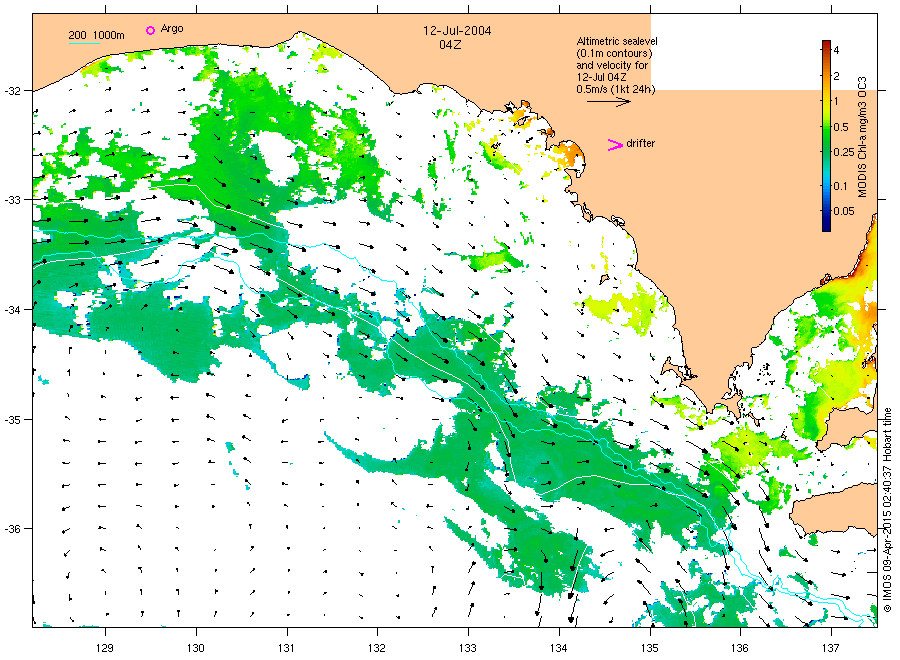Screen dimensions: 900x660
Task: Click latitude label -32
Action: [x=13, y=91]
